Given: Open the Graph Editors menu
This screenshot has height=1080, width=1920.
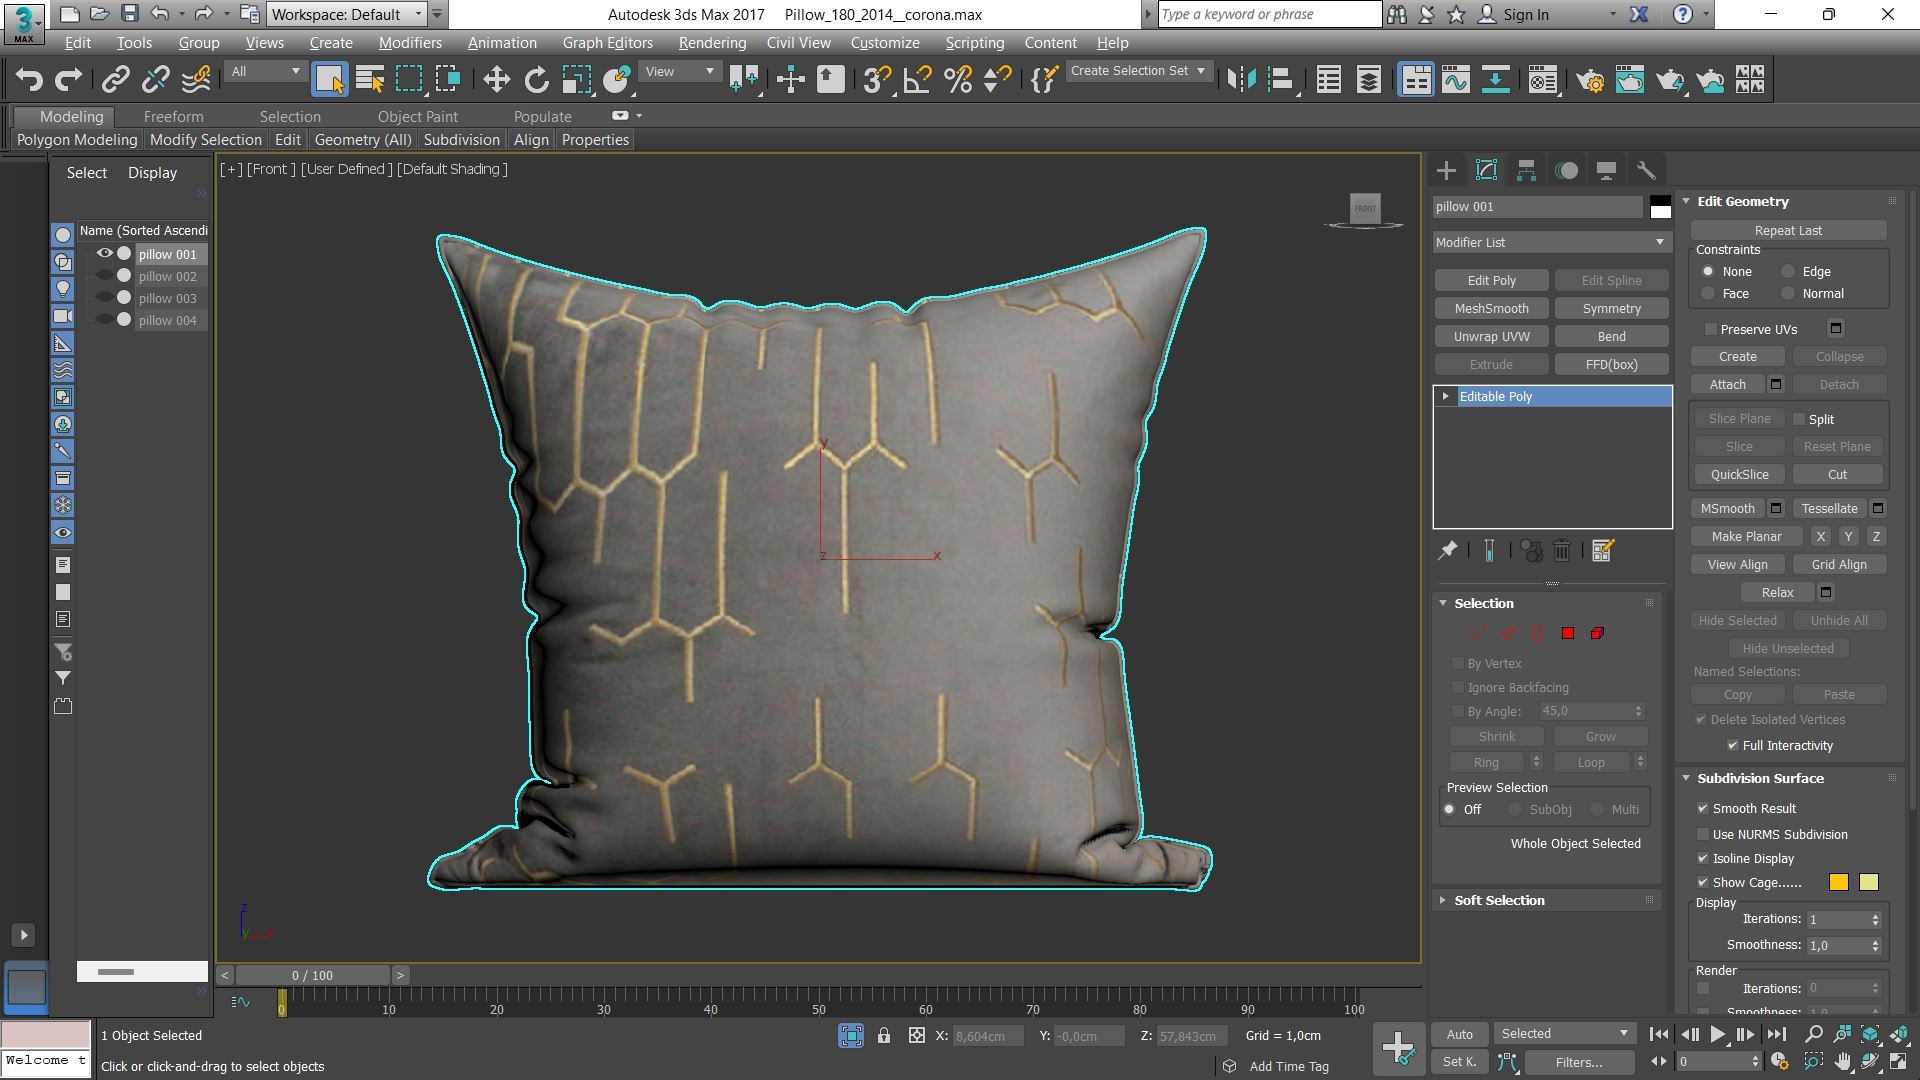Looking at the screenshot, I should pos(607,43).
